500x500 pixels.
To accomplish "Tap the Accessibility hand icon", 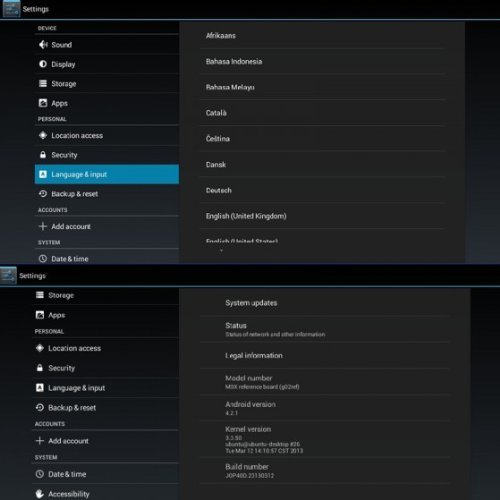I will click(x=40, y=494).
